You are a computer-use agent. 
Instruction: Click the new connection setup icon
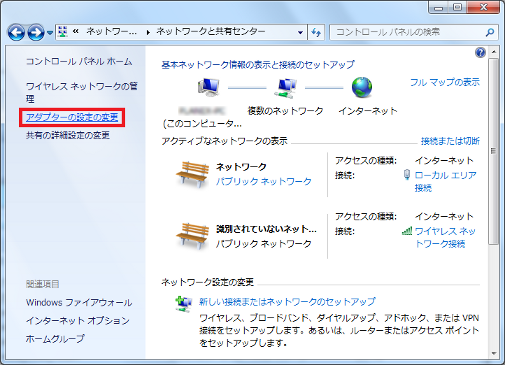point(183,303)
